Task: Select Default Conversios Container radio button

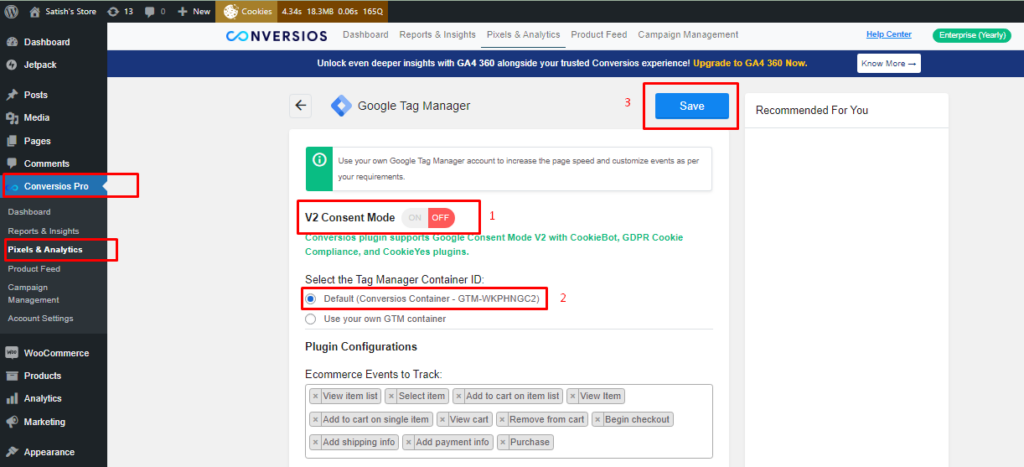Action: (x=311, y=298)
